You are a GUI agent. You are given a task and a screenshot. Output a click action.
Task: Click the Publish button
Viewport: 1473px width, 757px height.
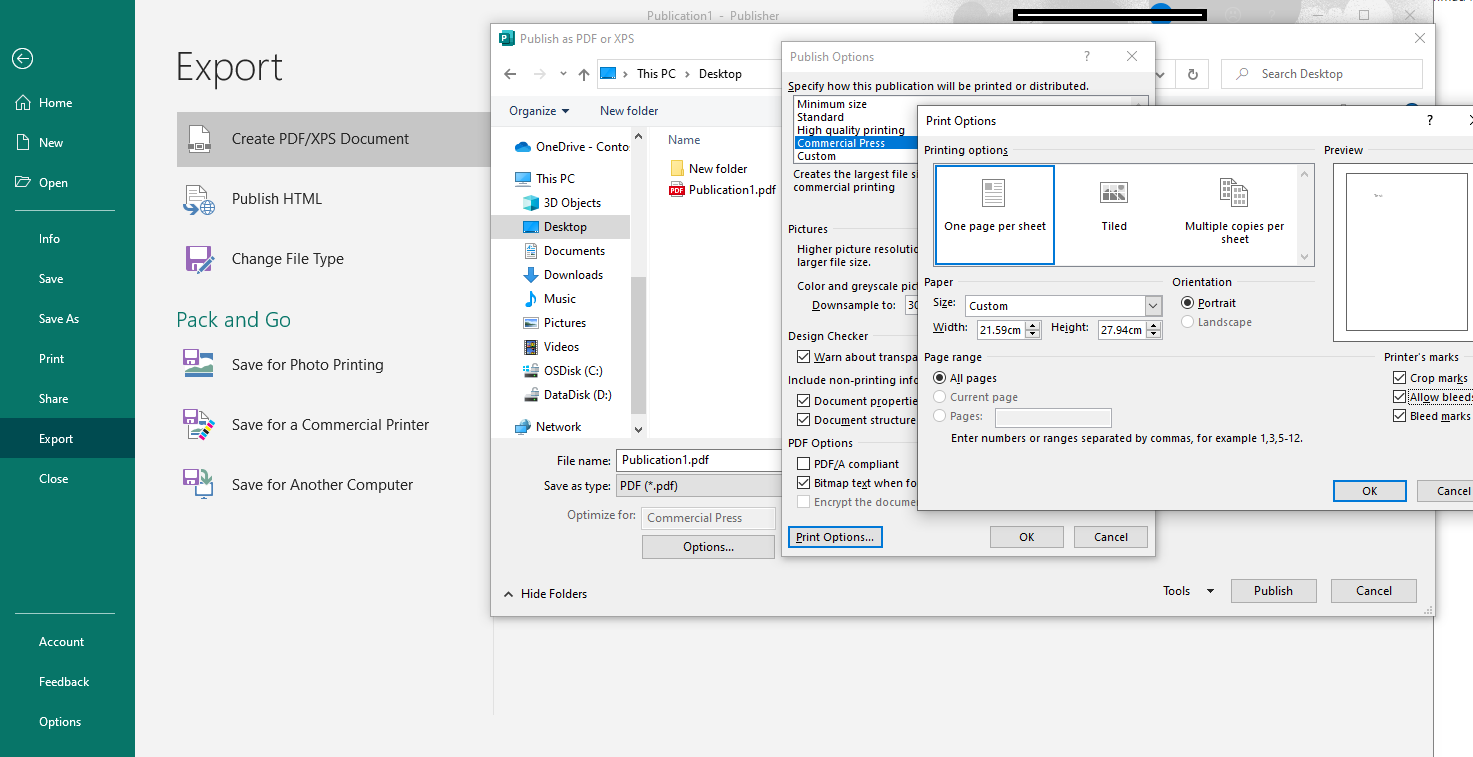[x=1273, y=591]
